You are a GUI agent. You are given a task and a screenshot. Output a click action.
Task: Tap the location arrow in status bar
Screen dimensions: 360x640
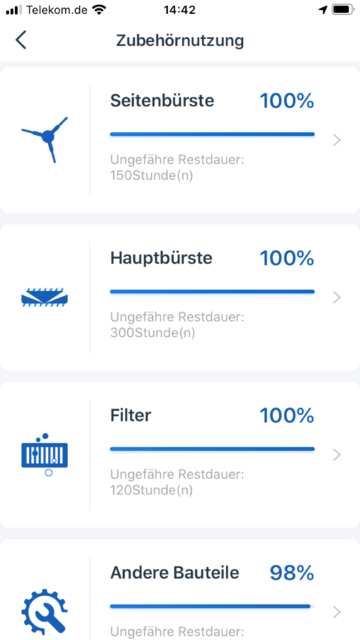click(323, 9)
